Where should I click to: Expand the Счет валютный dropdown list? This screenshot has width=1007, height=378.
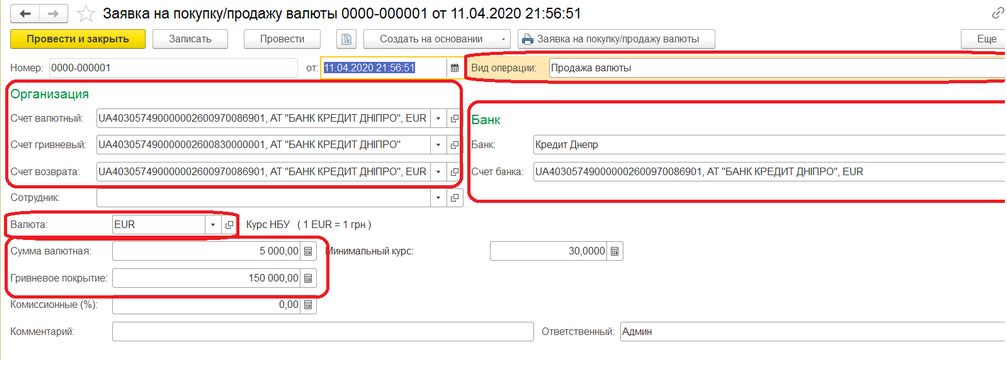point(438,118)
